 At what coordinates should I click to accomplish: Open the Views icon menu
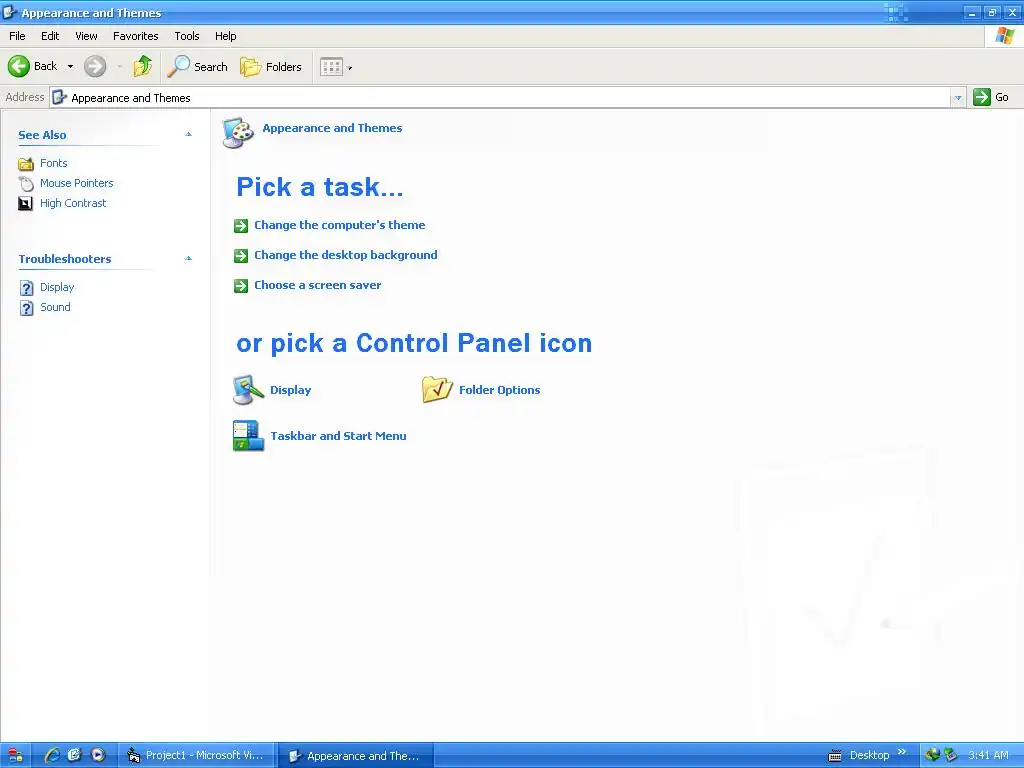coord(332,67)
